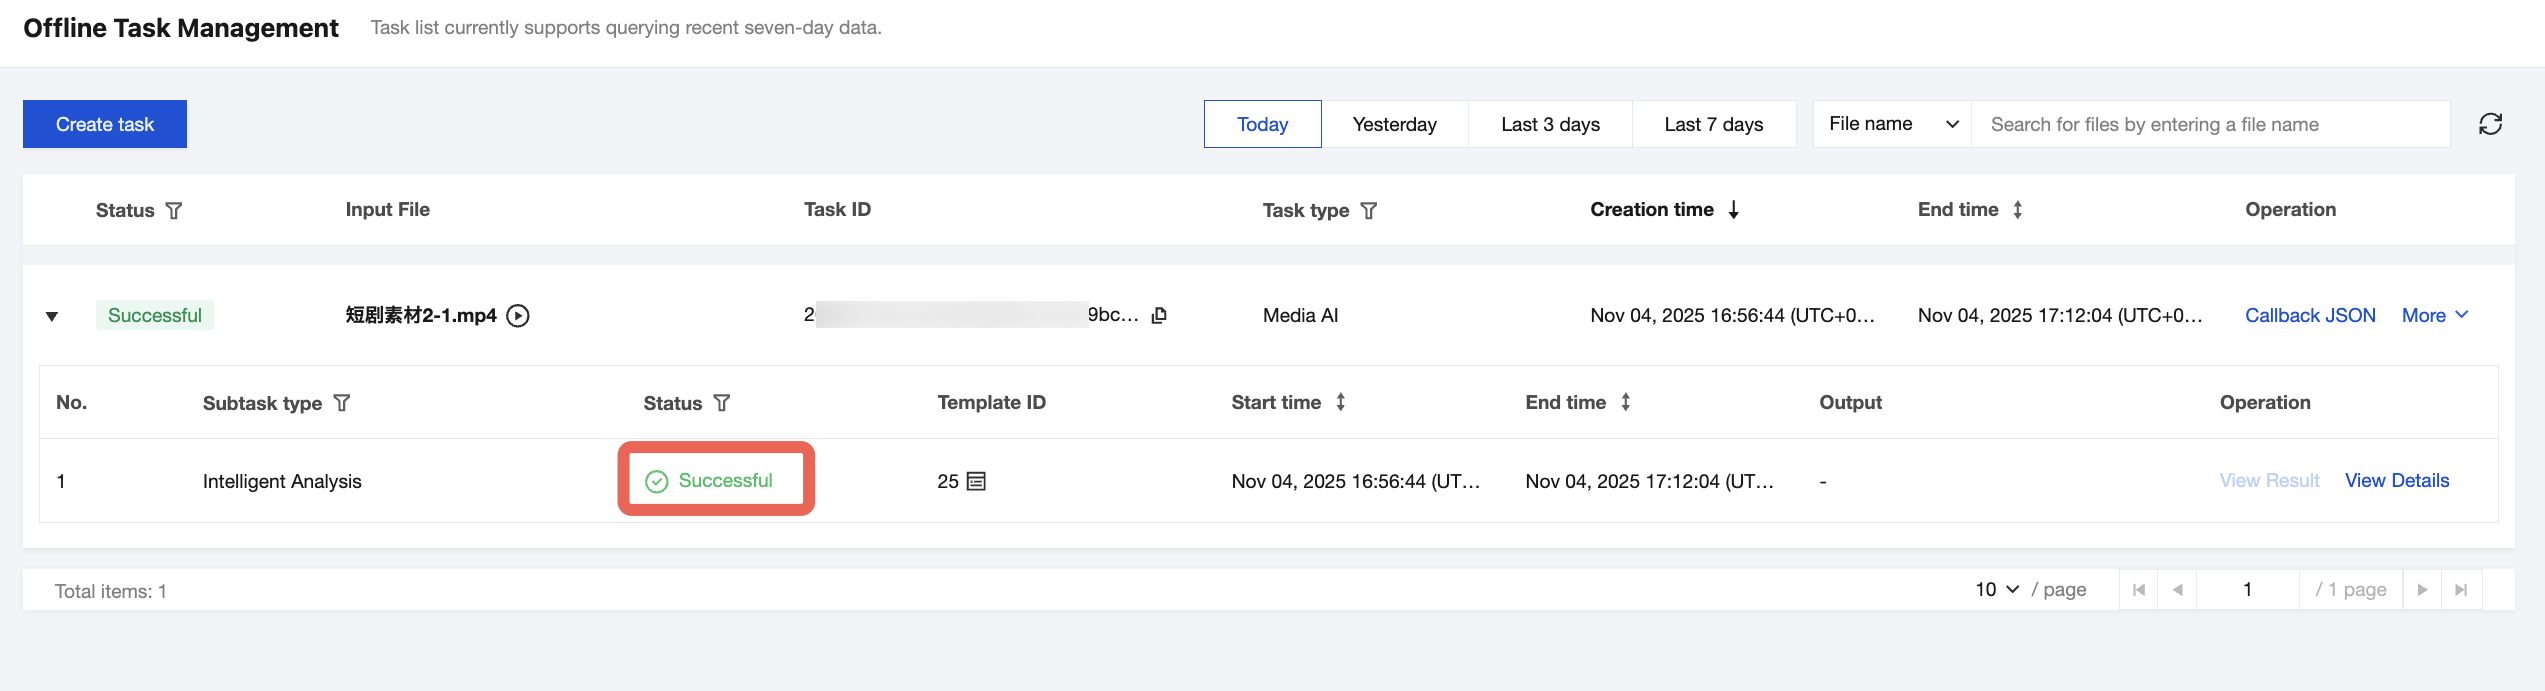
Task: Sort subtasks by Start time
Action: coord(1340,402)
